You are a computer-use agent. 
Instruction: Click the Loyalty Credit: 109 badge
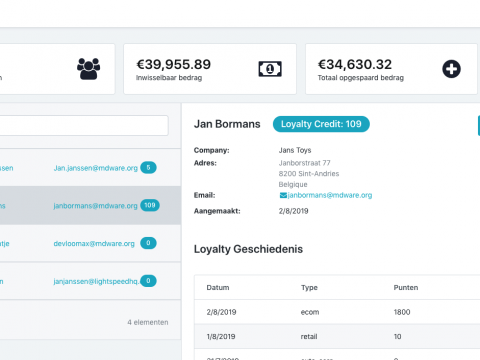click(321, 124)
